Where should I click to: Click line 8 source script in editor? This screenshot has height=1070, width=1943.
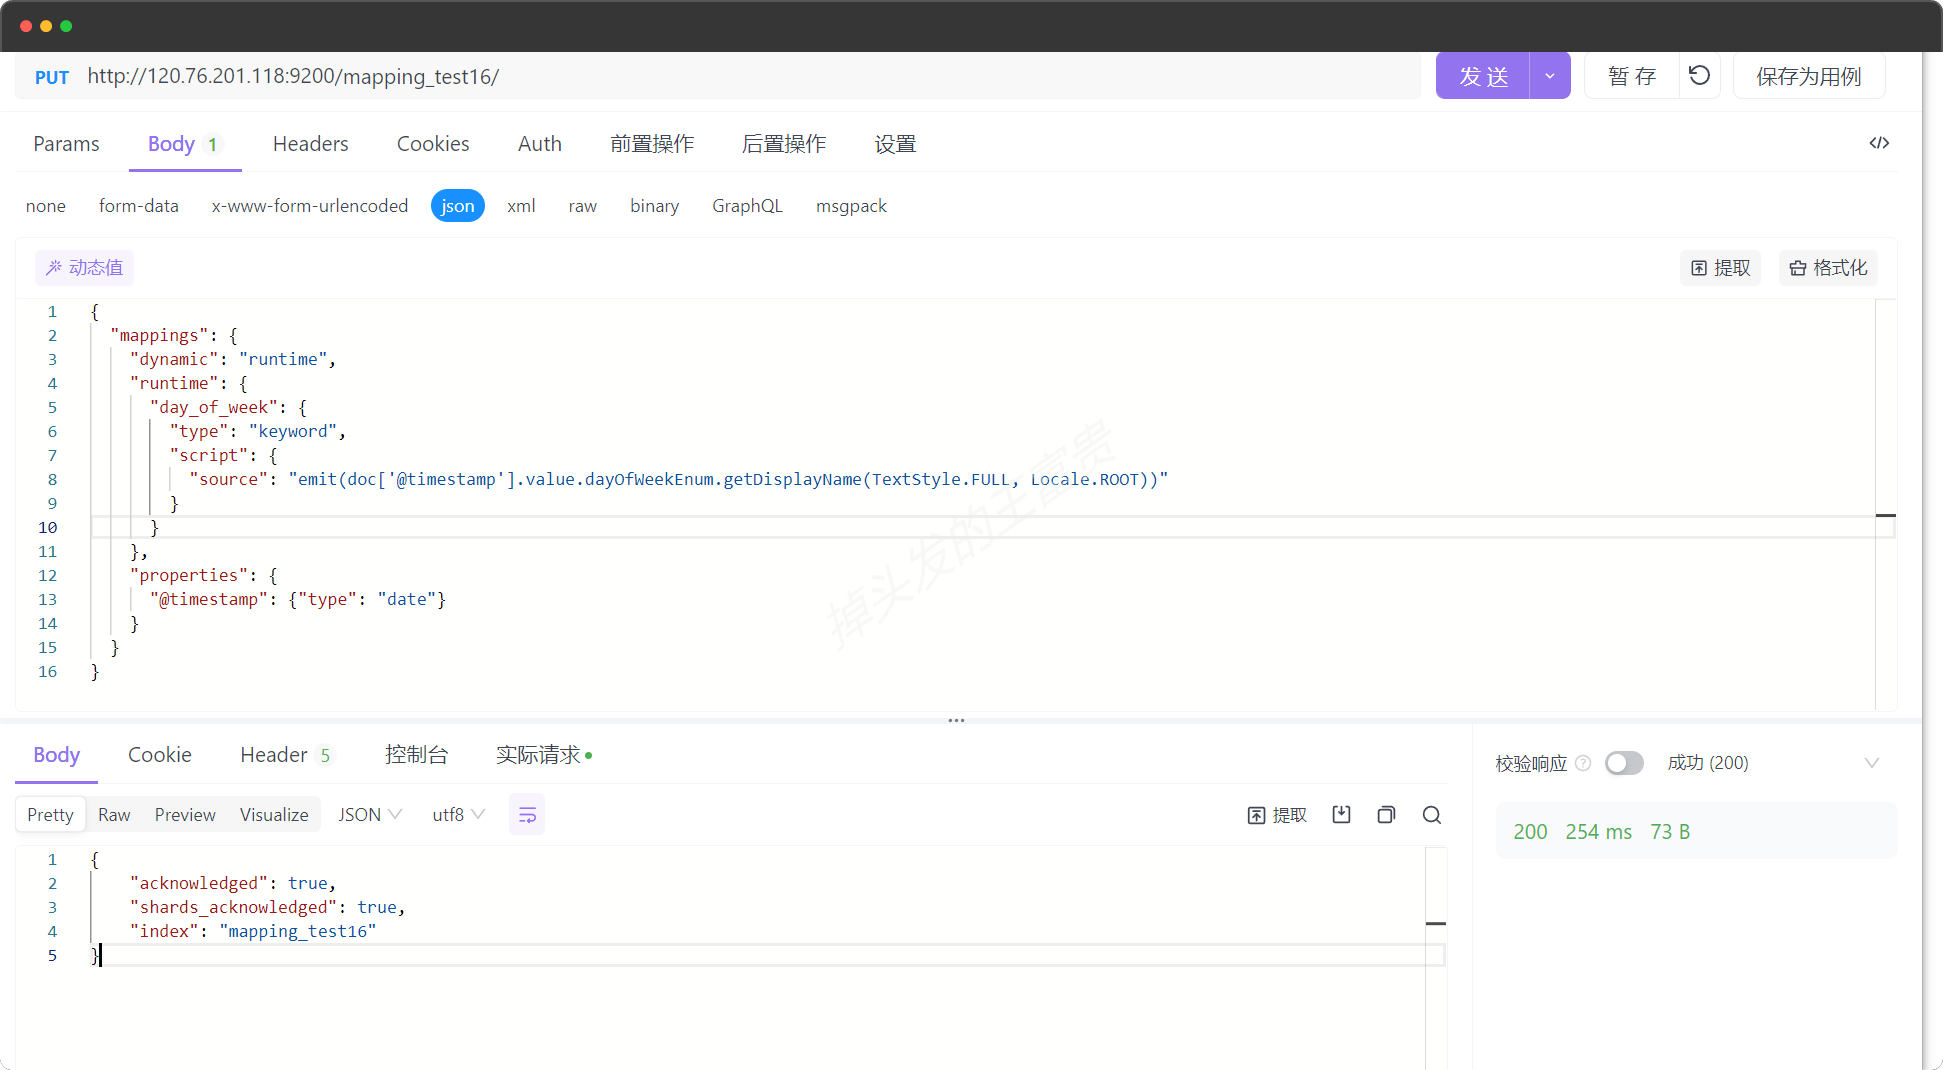[x=678, y=479]
